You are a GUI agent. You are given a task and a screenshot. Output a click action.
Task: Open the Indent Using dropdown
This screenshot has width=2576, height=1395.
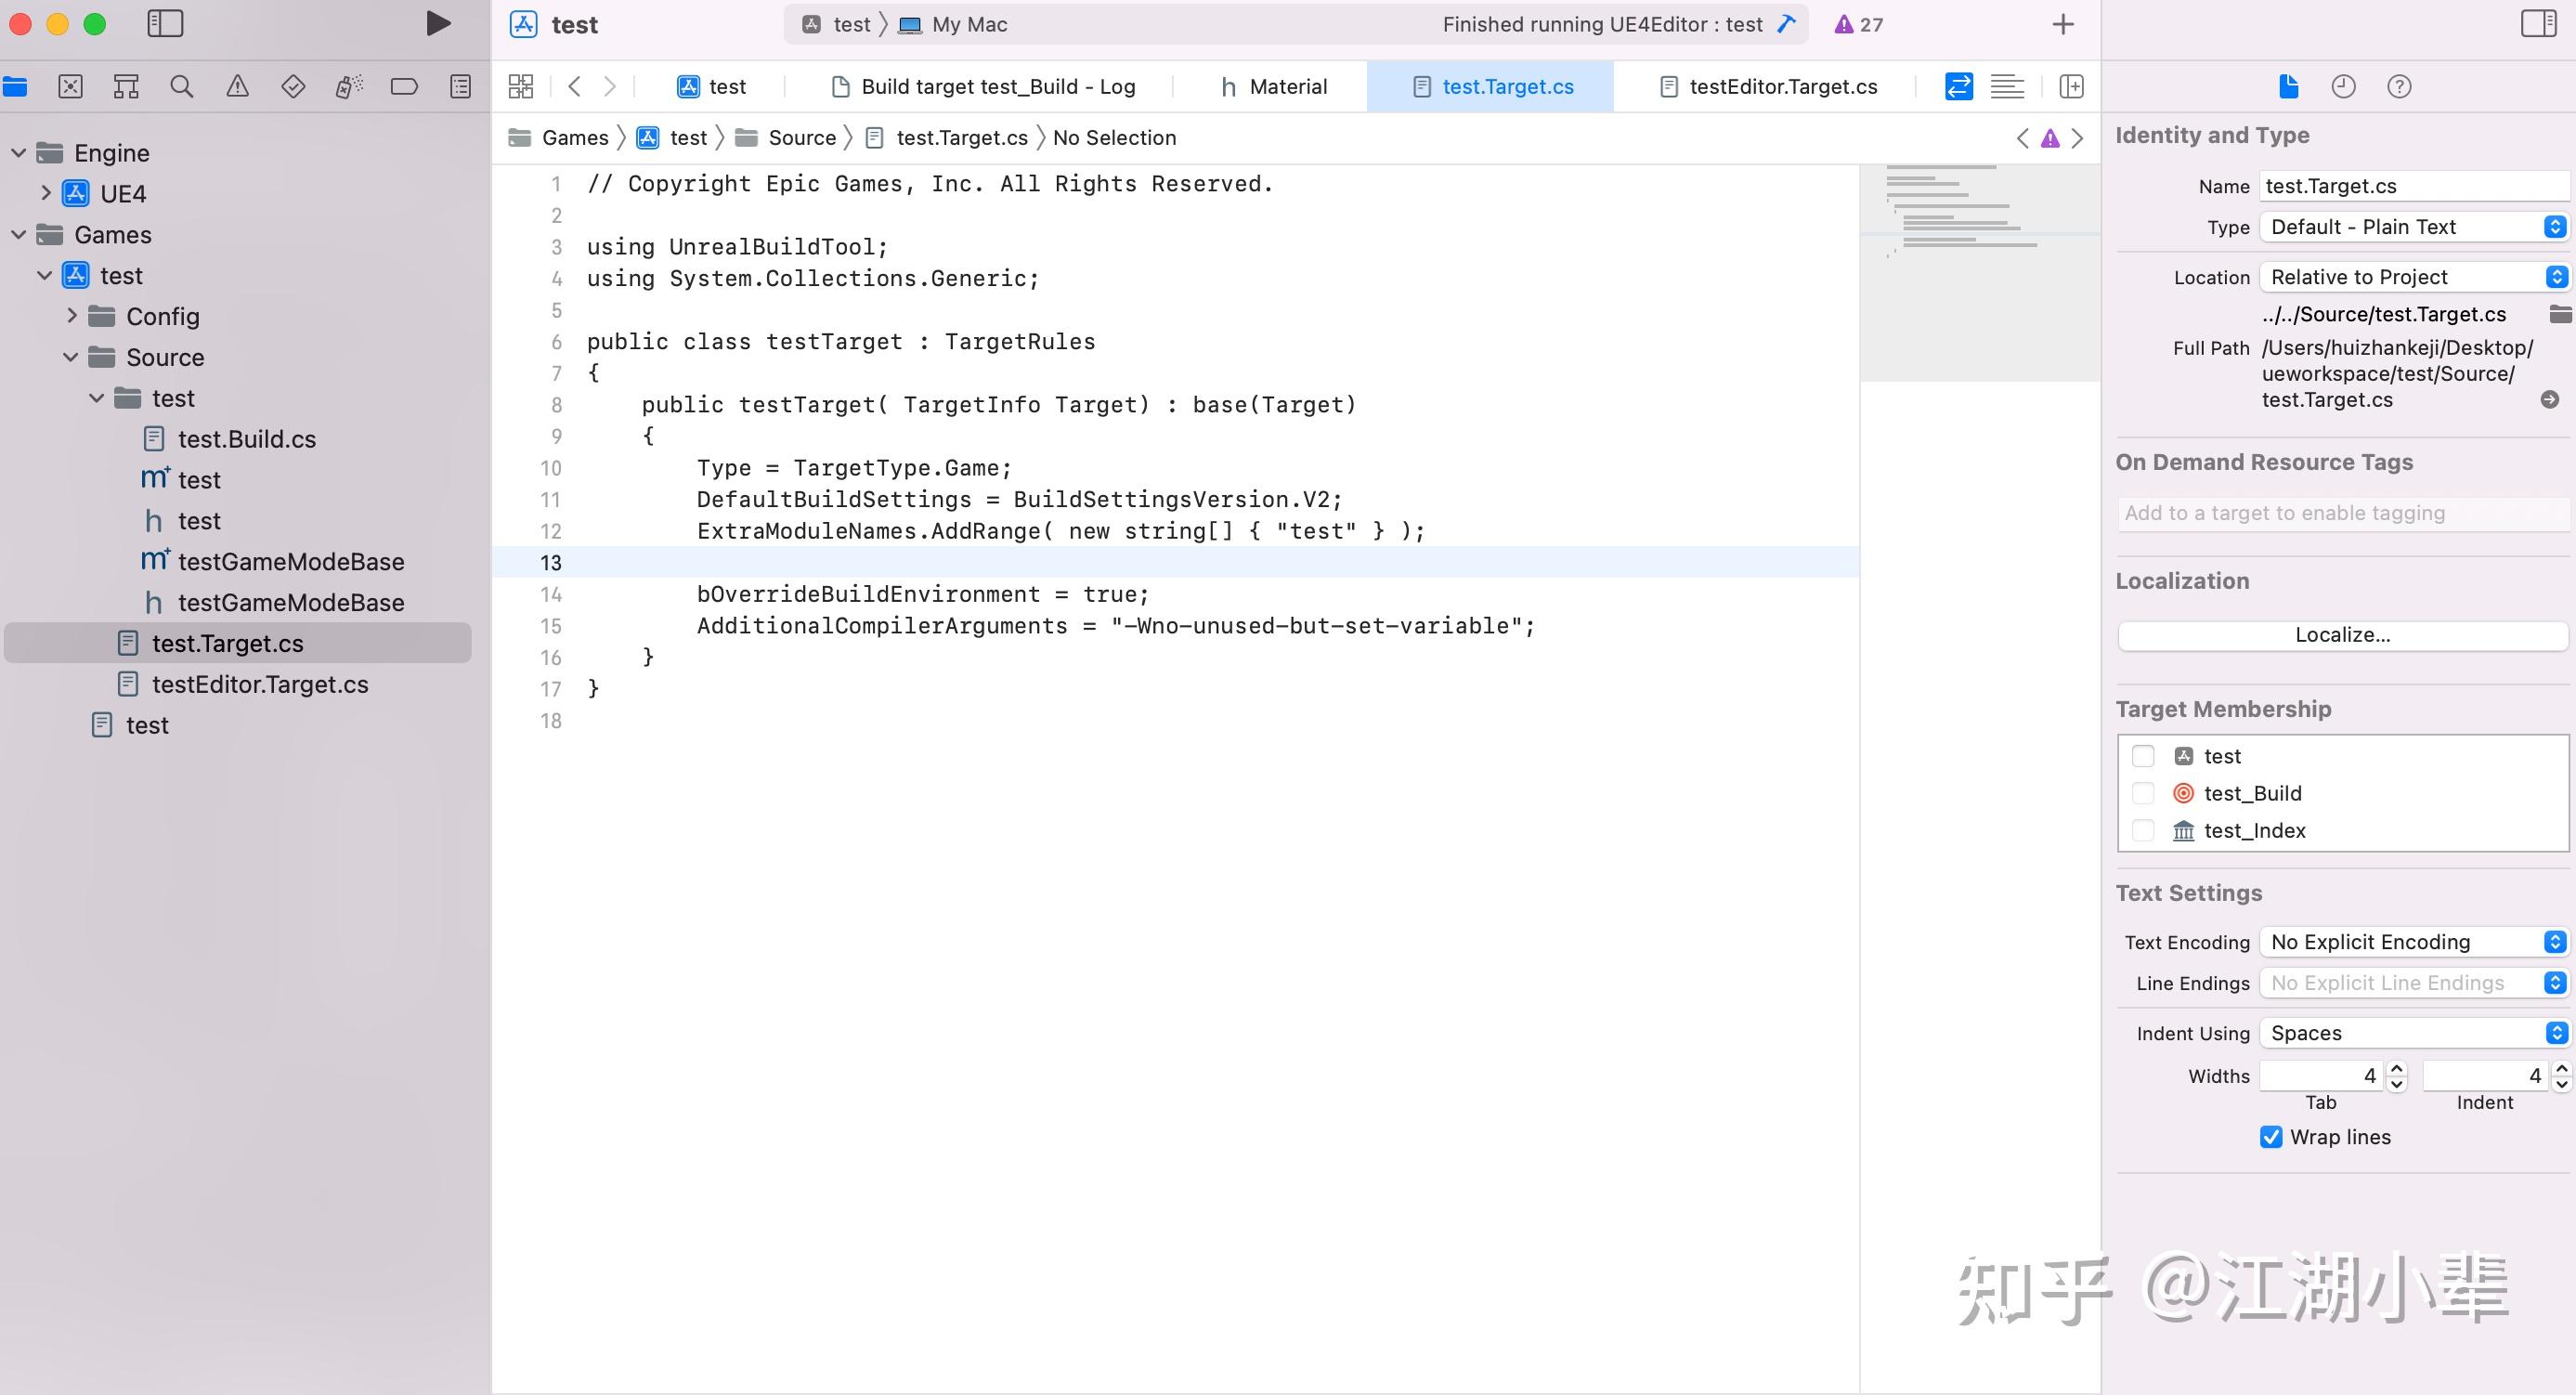tap(2414, 1033)
